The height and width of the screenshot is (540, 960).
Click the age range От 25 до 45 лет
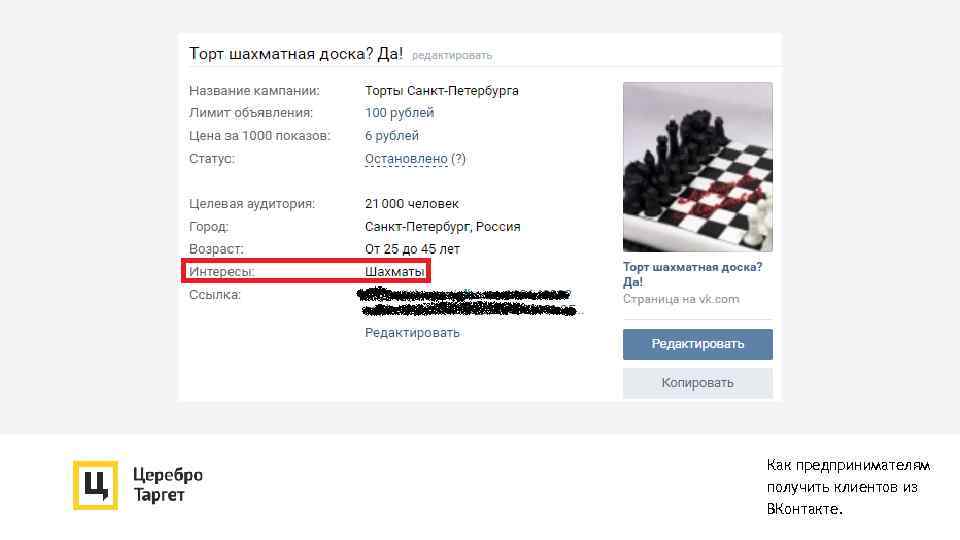point(412,249)
